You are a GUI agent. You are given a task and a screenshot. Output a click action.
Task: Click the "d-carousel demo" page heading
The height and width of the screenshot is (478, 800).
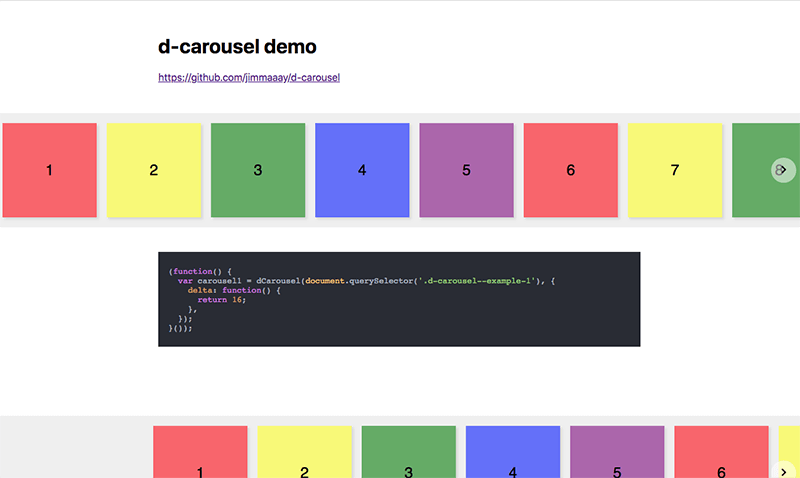[x=237, y=46]
